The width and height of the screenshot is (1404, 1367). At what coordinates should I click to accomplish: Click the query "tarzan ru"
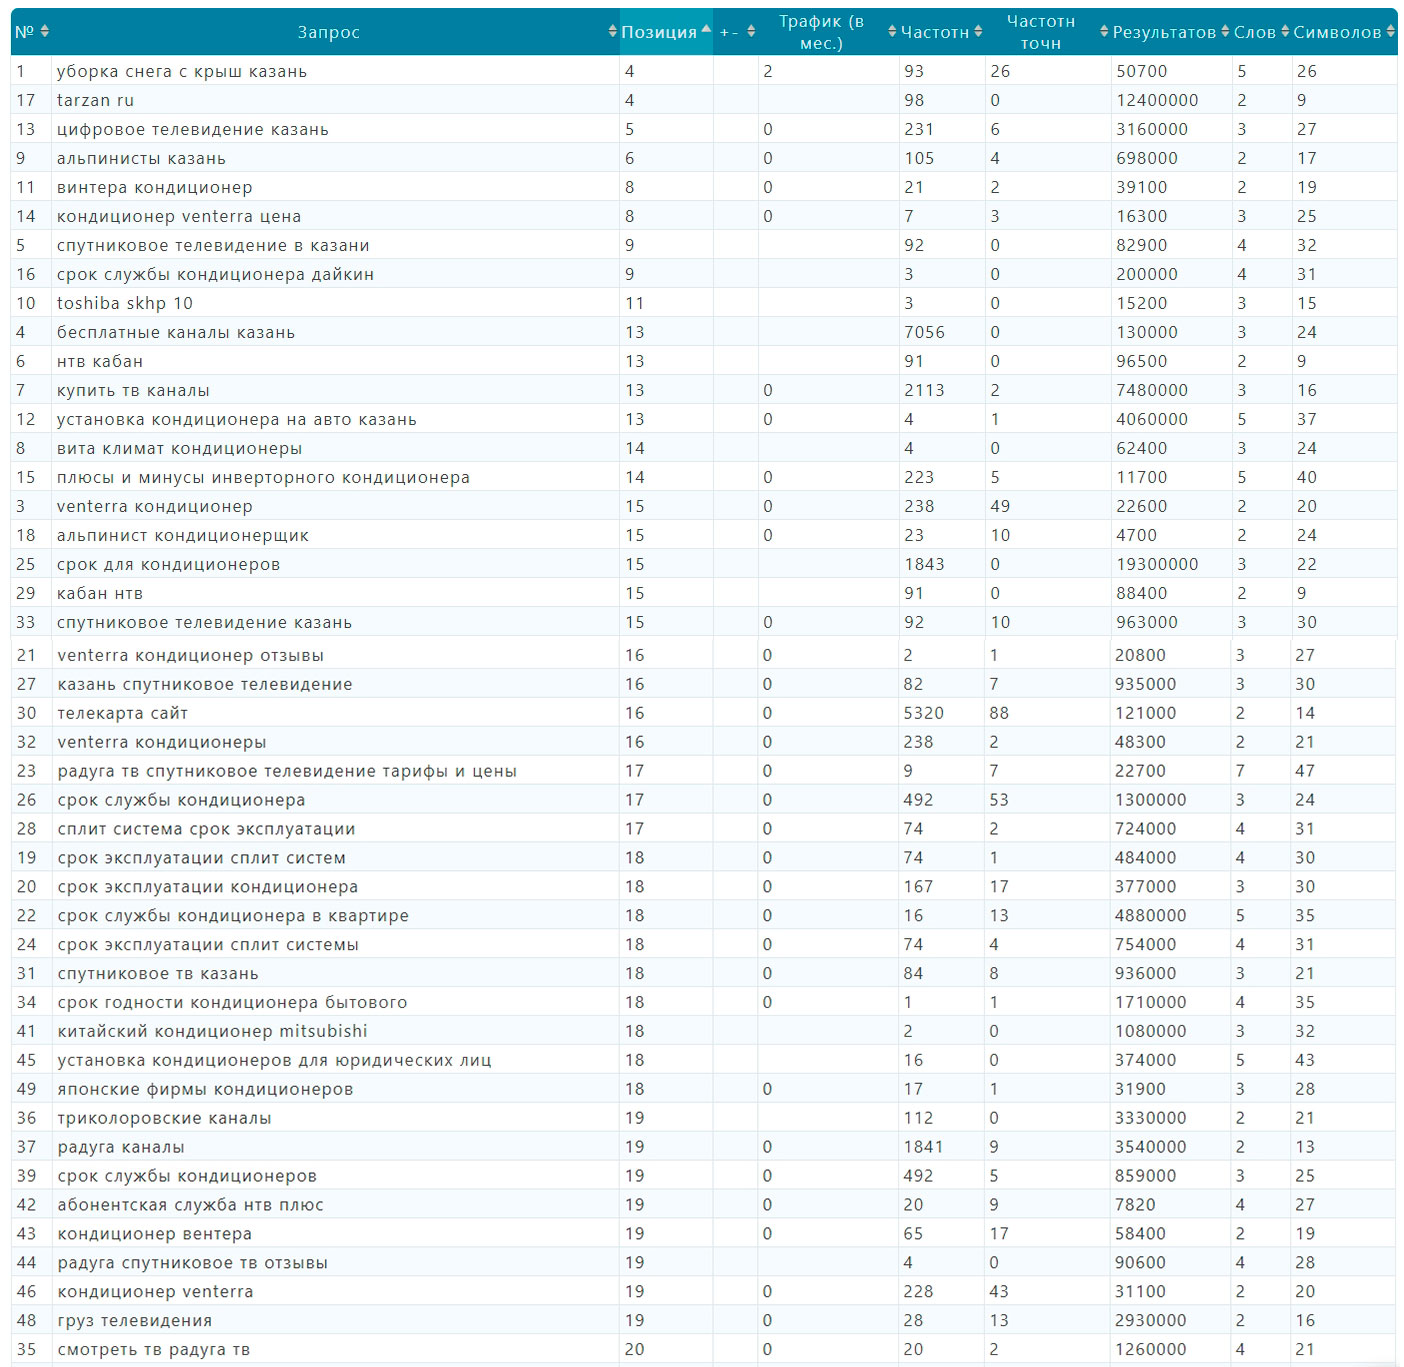95,100
